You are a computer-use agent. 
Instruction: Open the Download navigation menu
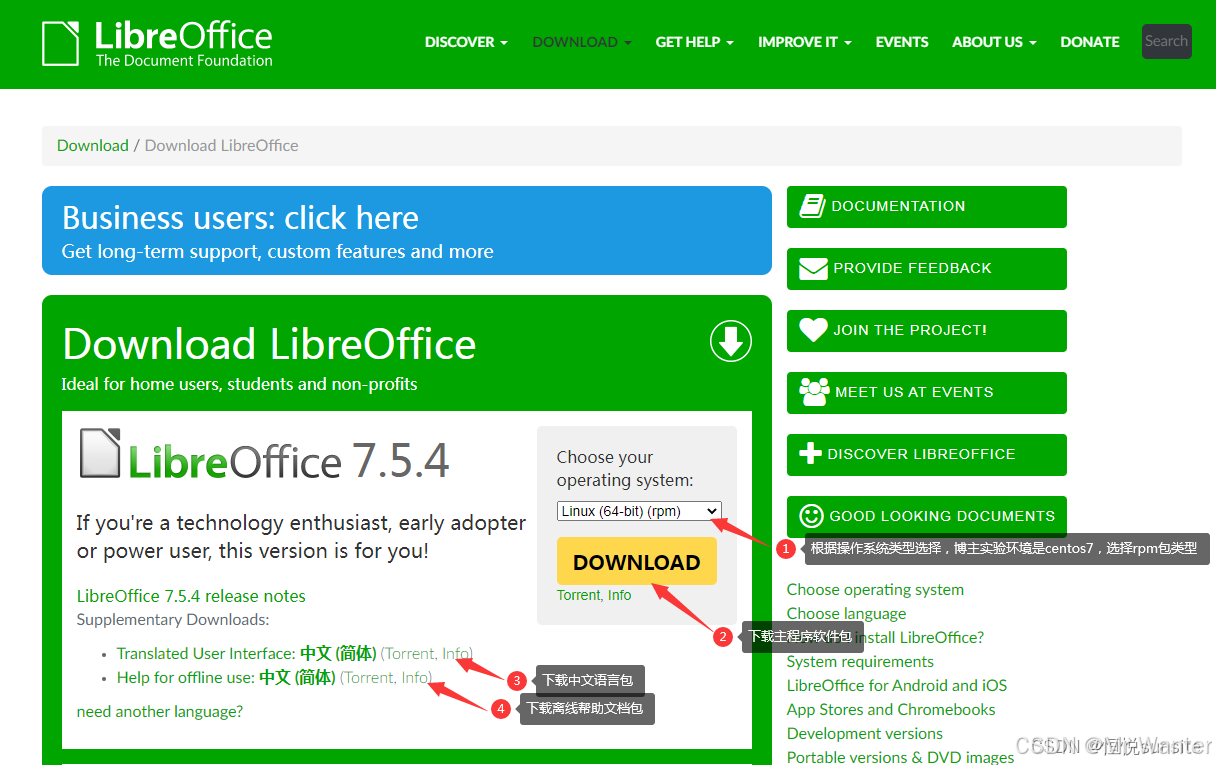point(582,42)
